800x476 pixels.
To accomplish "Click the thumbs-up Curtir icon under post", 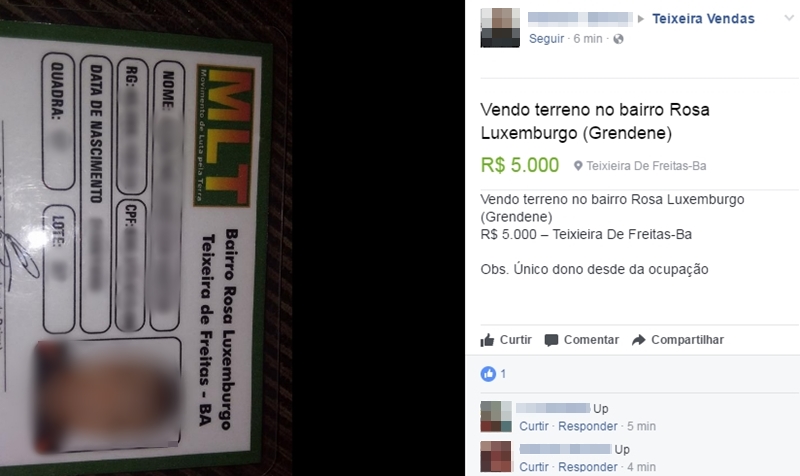I will point(487,340).
